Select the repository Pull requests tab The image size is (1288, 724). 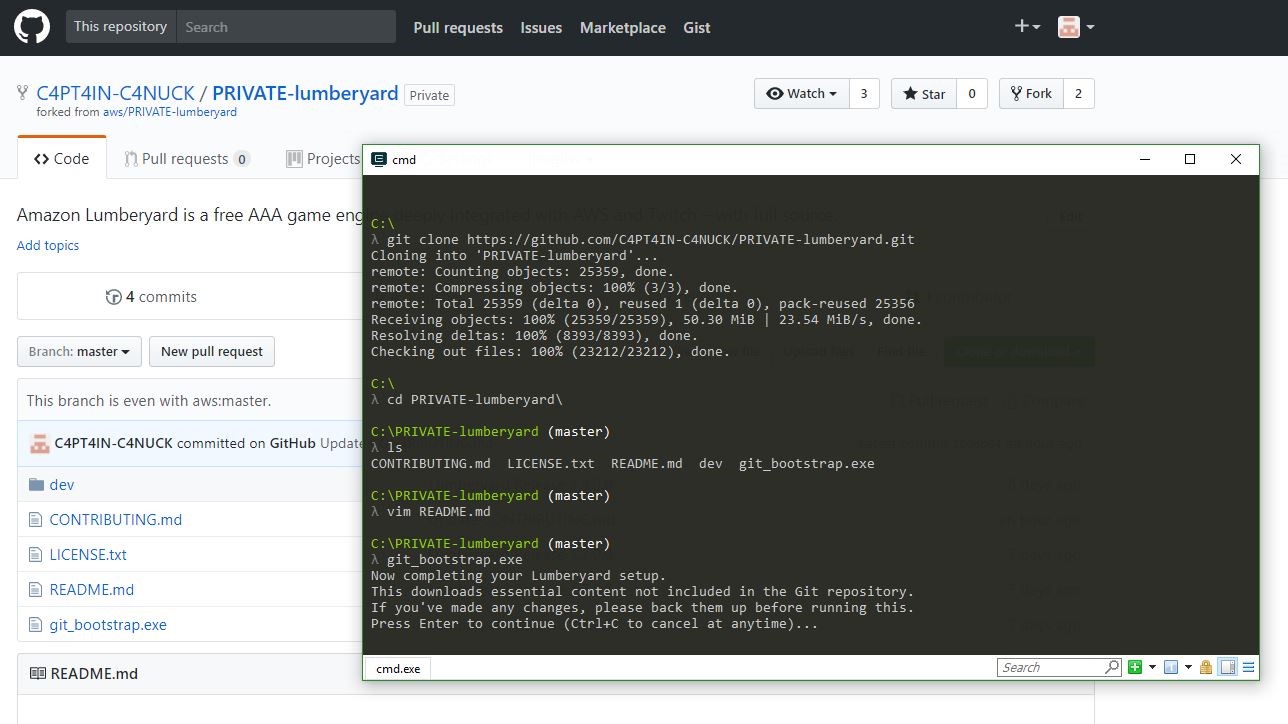[187, 159]
